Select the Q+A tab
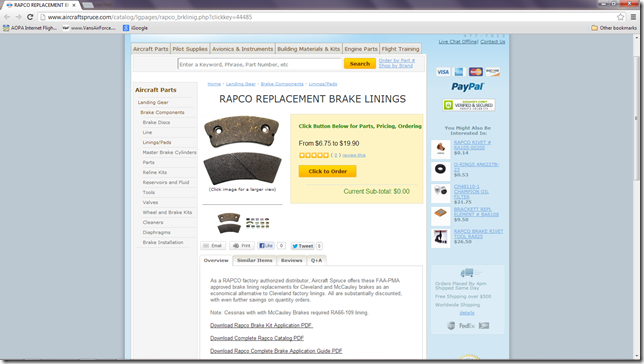644x364 pixels. tap(317, 260)
